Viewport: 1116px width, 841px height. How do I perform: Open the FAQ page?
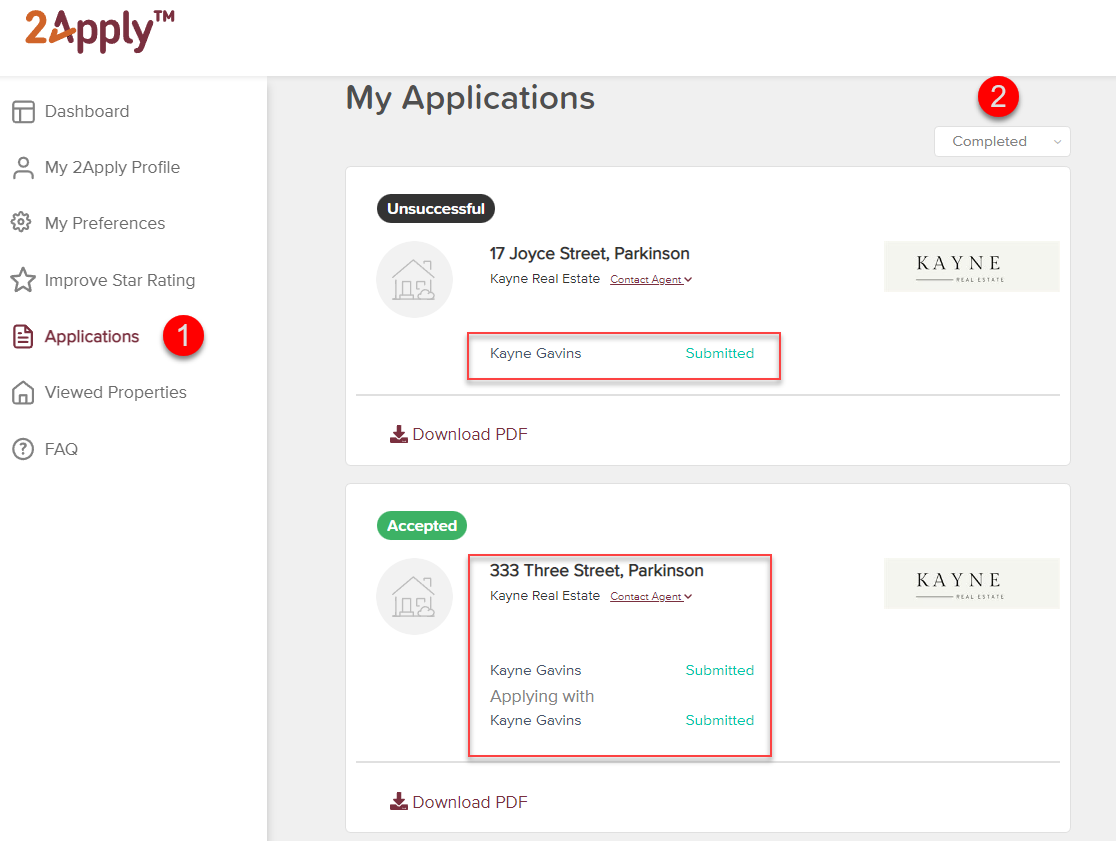(x=61, y=449)
